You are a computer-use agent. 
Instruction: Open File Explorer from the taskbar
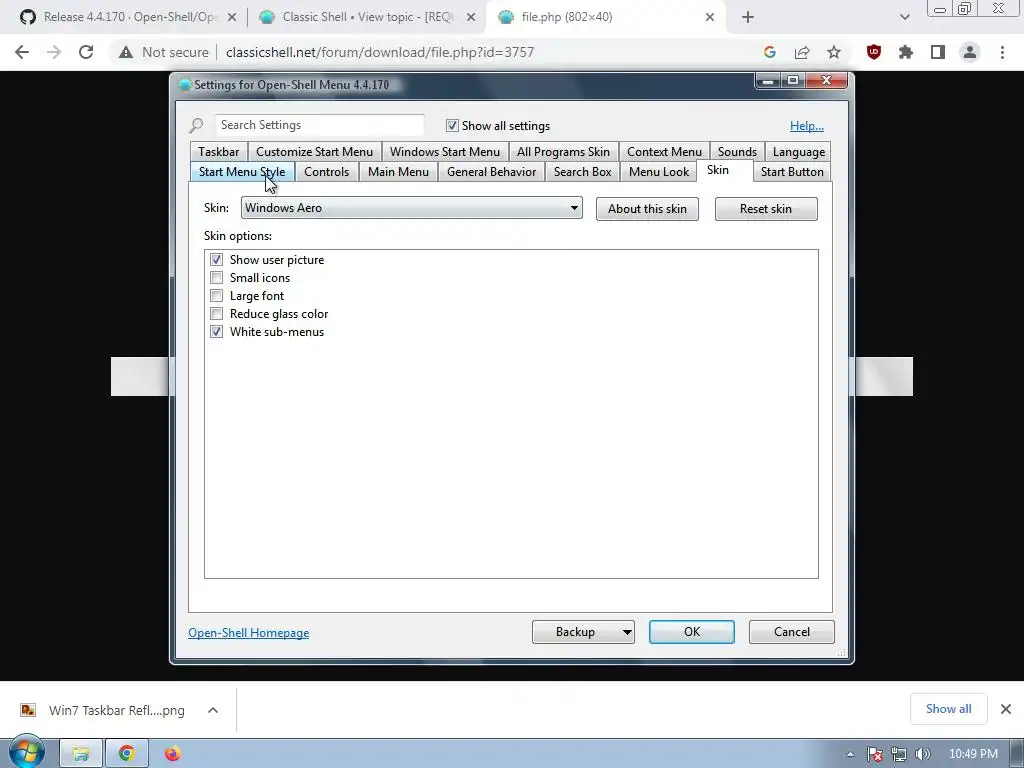click(81, 754)
